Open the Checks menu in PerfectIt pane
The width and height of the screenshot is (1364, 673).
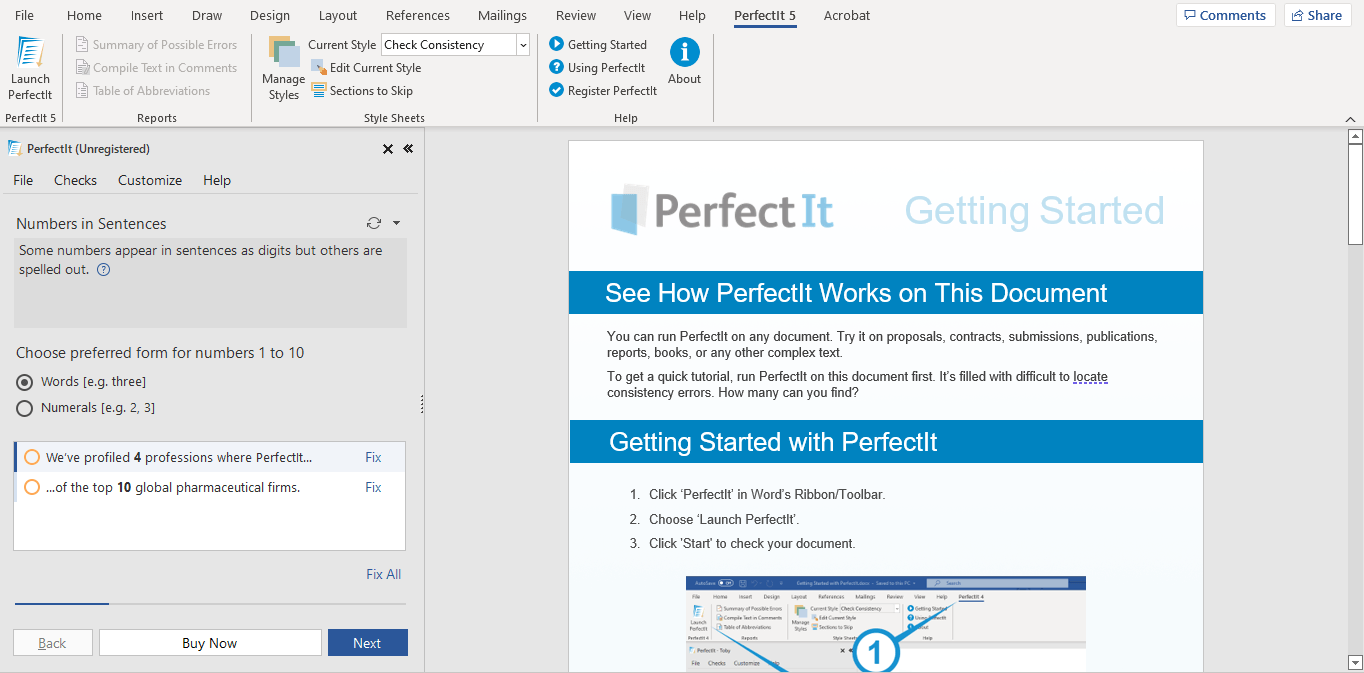(75, 180)
